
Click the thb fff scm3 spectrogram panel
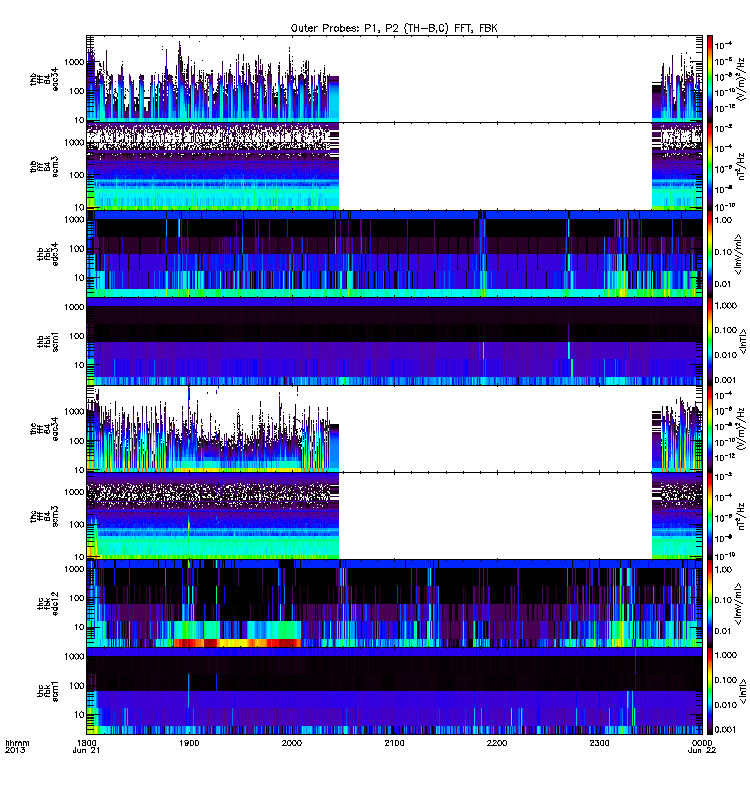click(x=394, y=166)
